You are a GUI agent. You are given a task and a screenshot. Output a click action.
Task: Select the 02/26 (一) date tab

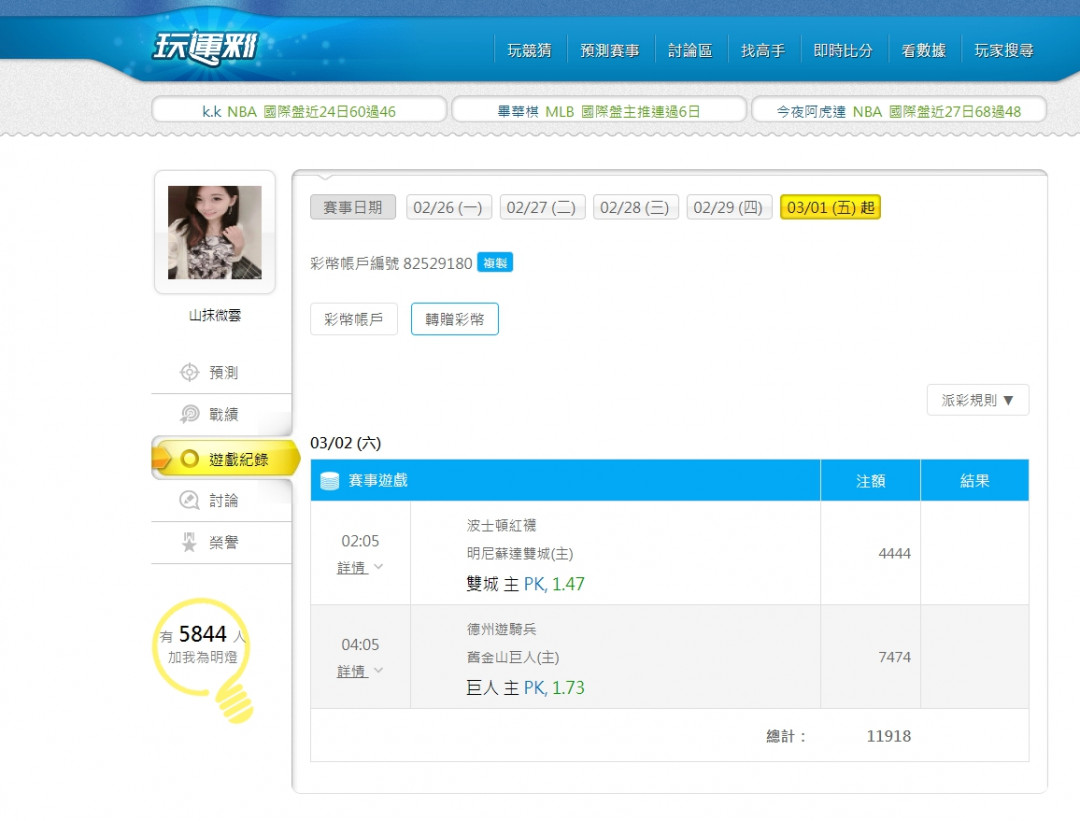tap(448, 207)
